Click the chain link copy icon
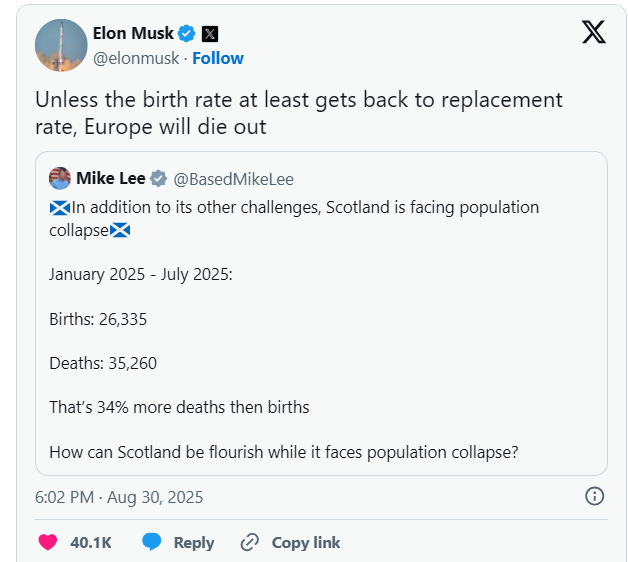The image size is (628, 562). tap(250, 542)
